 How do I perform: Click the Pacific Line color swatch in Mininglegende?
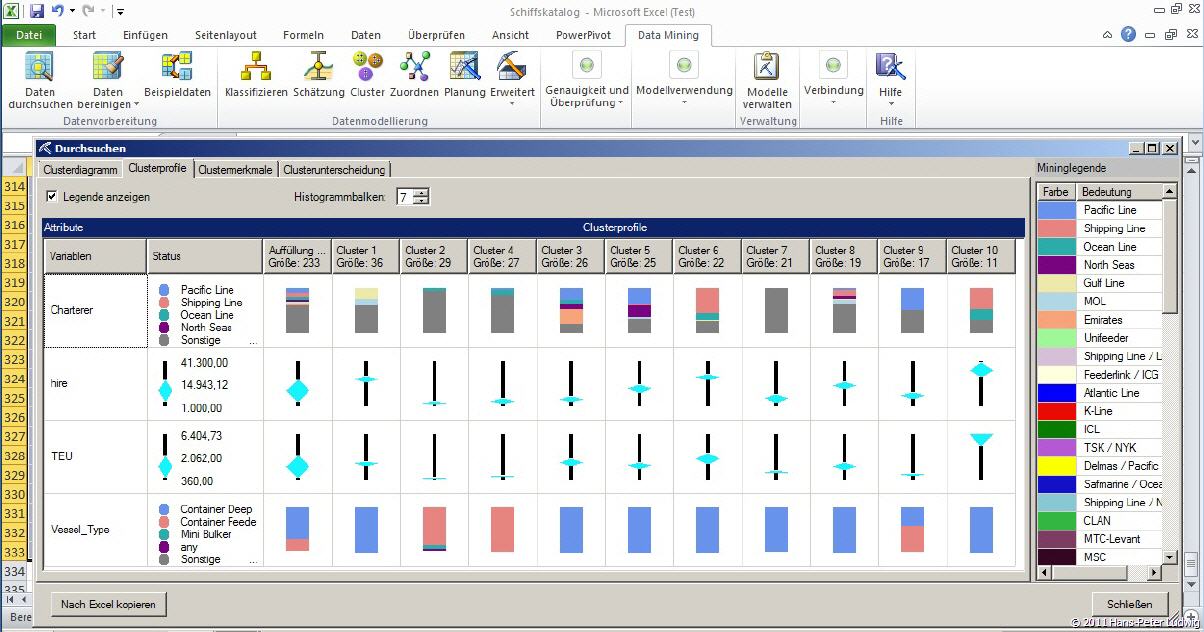point(1057,210)
